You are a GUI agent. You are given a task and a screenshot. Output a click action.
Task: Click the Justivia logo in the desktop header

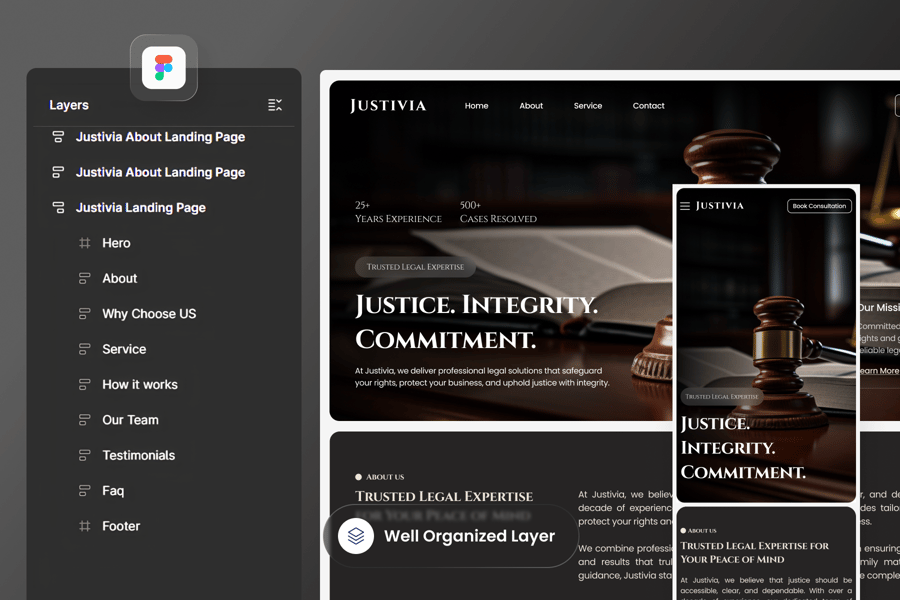click(388, 106)
